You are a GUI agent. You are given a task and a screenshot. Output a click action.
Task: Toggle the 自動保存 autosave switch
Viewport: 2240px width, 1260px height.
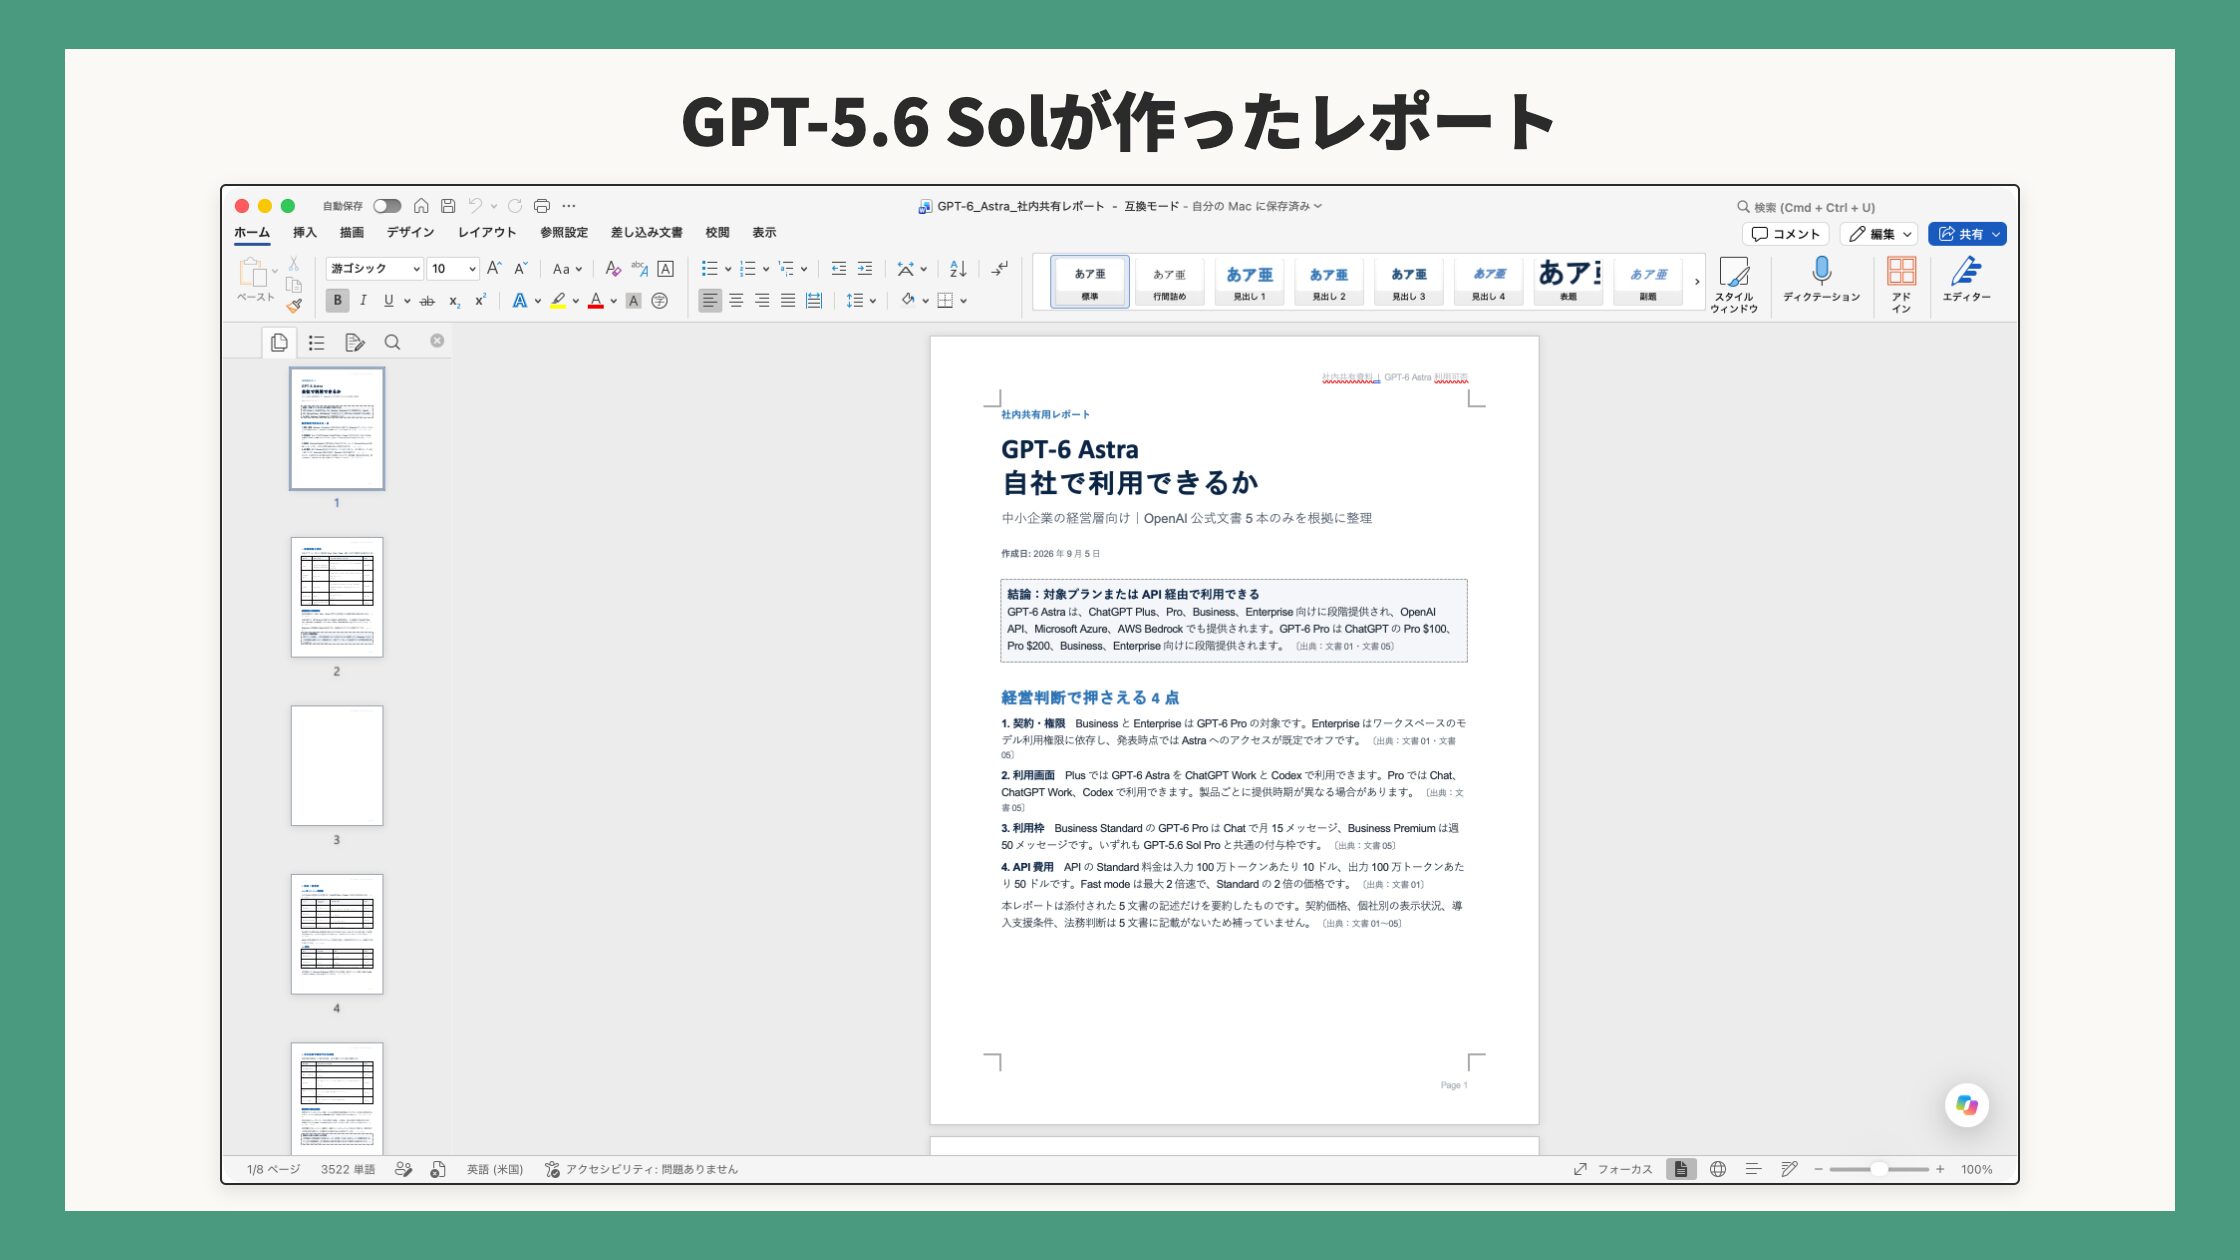tap(387, 206)
